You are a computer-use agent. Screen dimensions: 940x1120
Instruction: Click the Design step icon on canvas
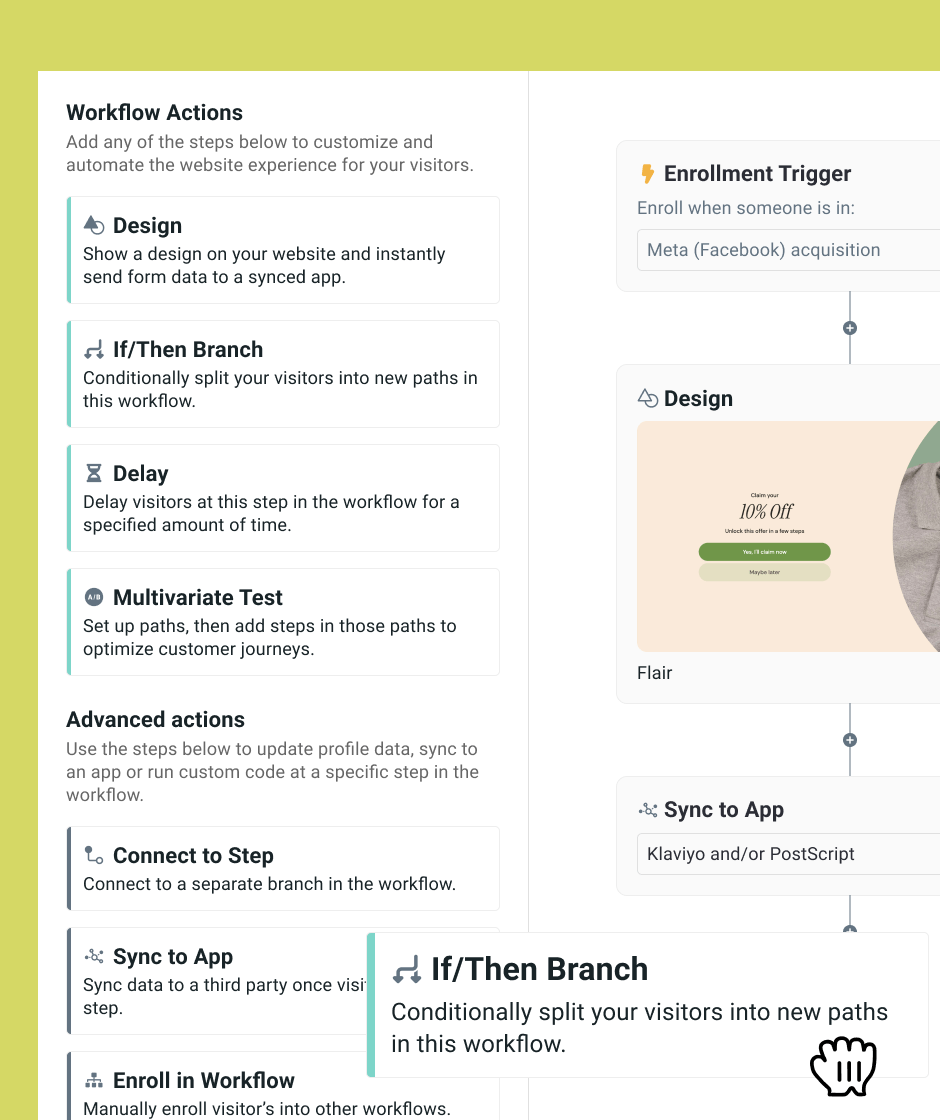(x=648, y=399)
